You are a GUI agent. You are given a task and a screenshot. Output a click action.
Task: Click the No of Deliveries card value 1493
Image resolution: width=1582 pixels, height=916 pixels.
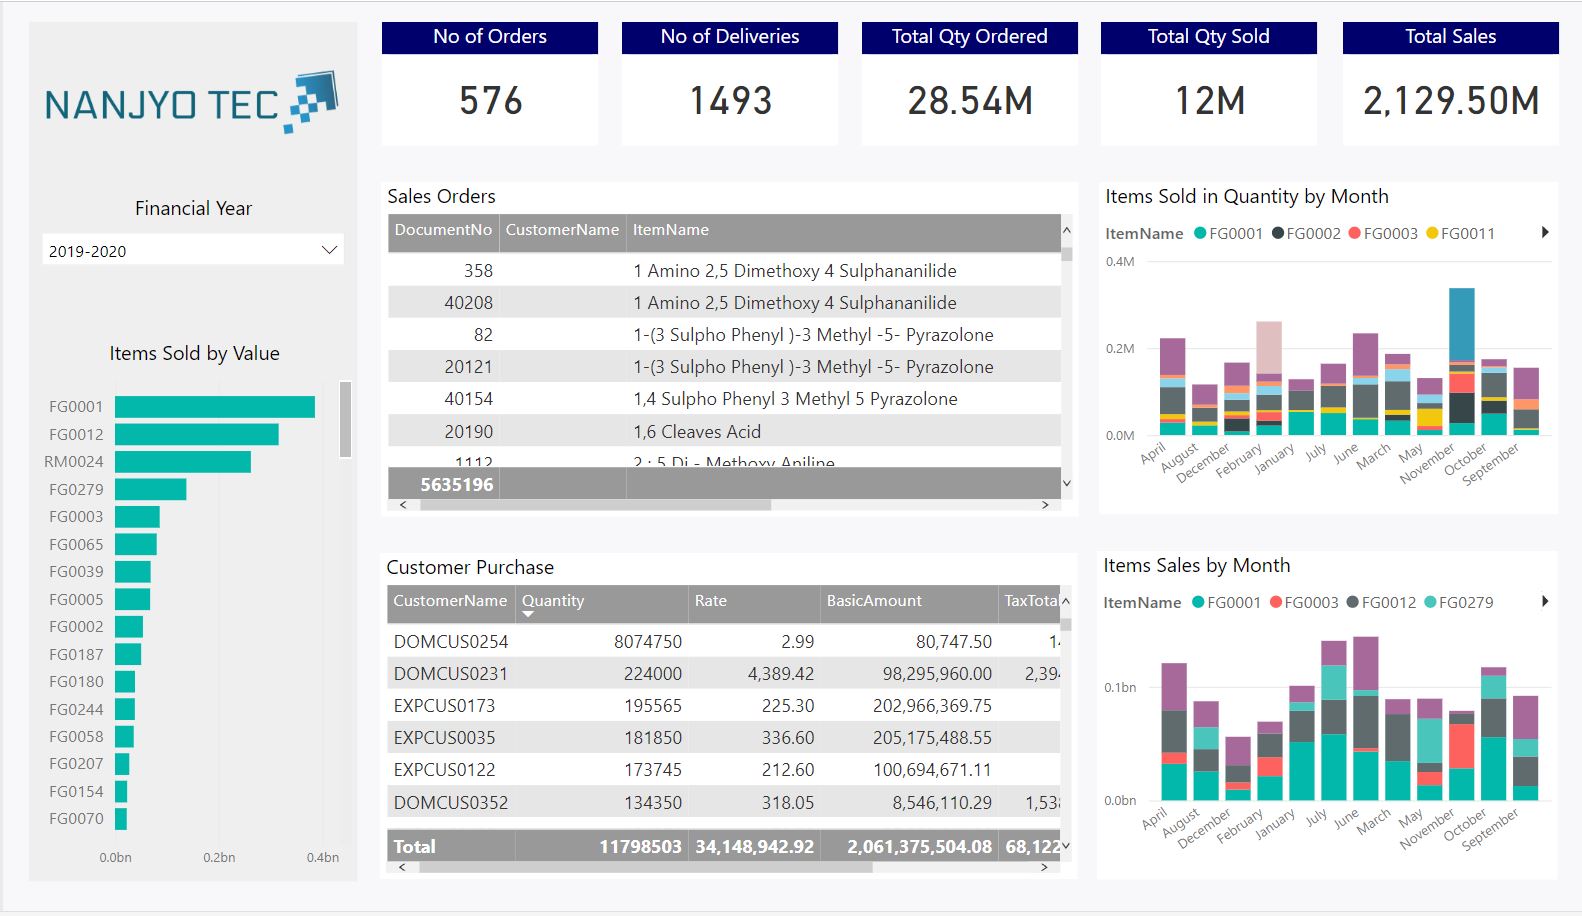point(730,101)
